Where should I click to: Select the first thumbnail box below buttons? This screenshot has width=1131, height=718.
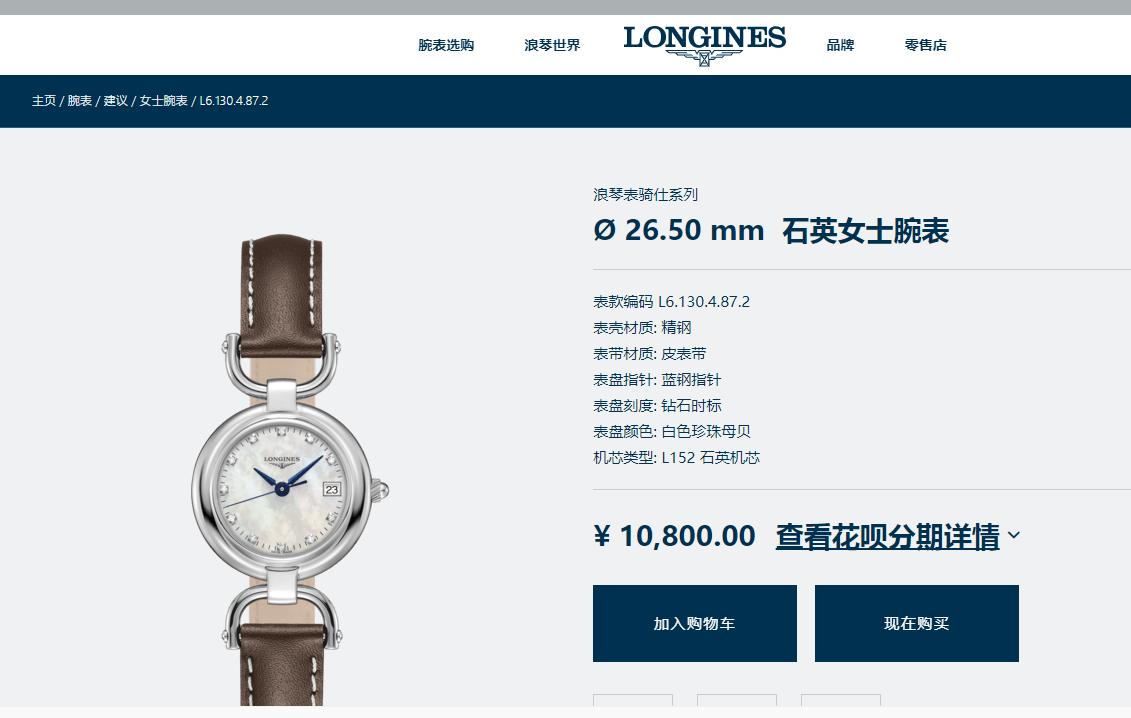click(633, 700)
